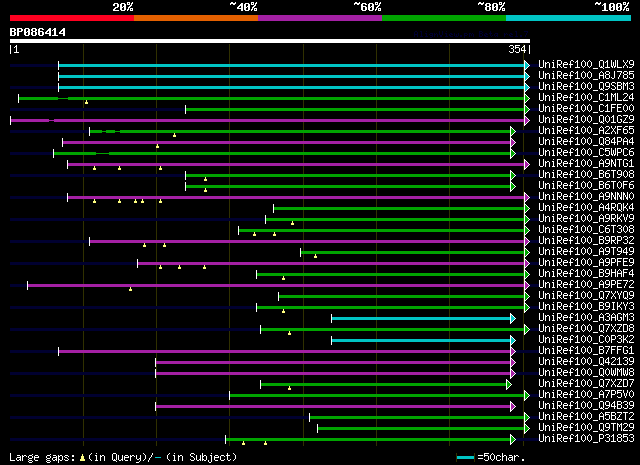
Task: Click the white BP086414 query sequence bar
Action: click(270, 41)
